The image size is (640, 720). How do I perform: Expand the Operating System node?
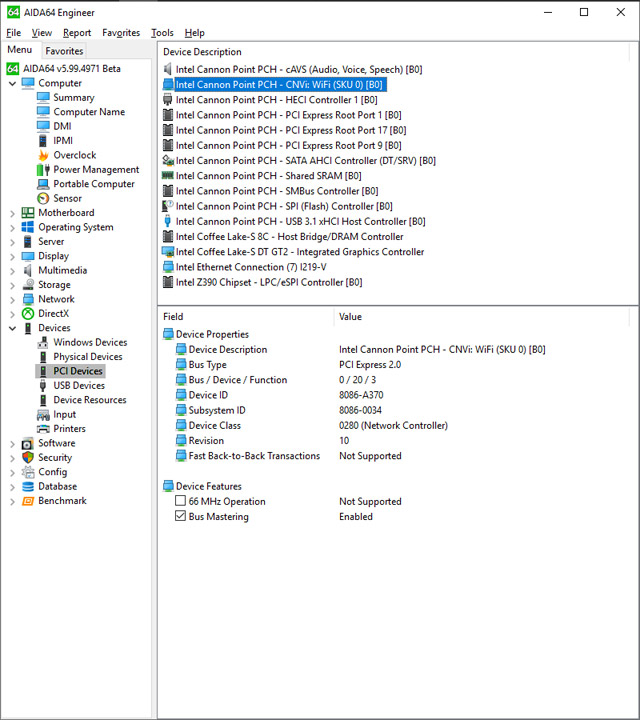pos(12,228)
